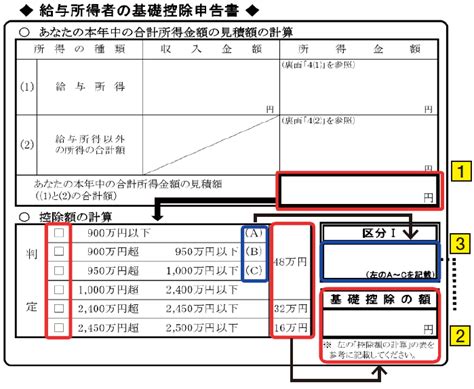The image size is (474, 389).
Task: Click the 所得金額 column header
Action: tap(359, 49)
